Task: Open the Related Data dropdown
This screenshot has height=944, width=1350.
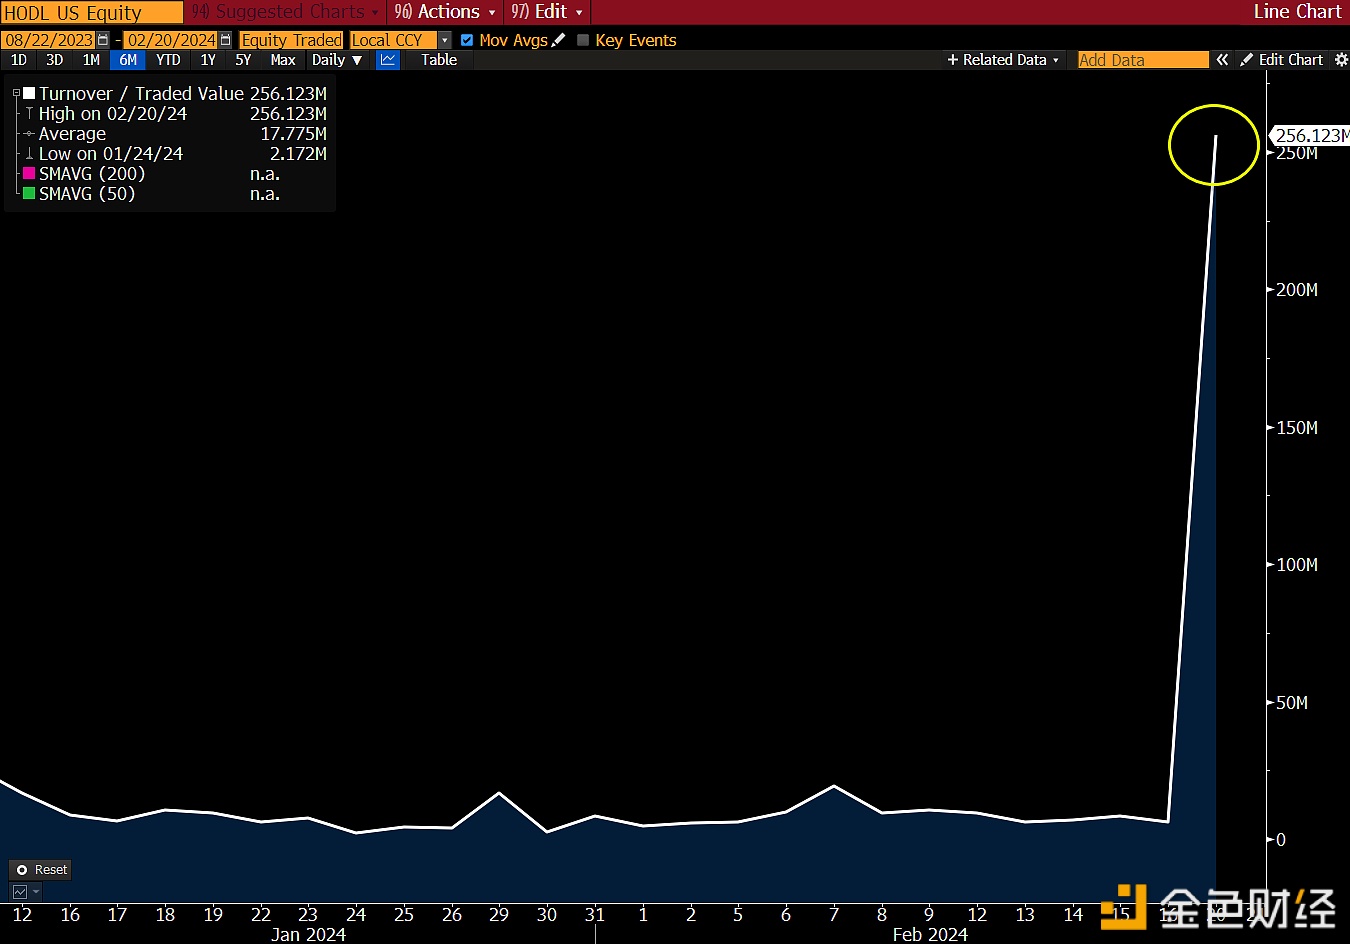Action: pos(1003,60)
